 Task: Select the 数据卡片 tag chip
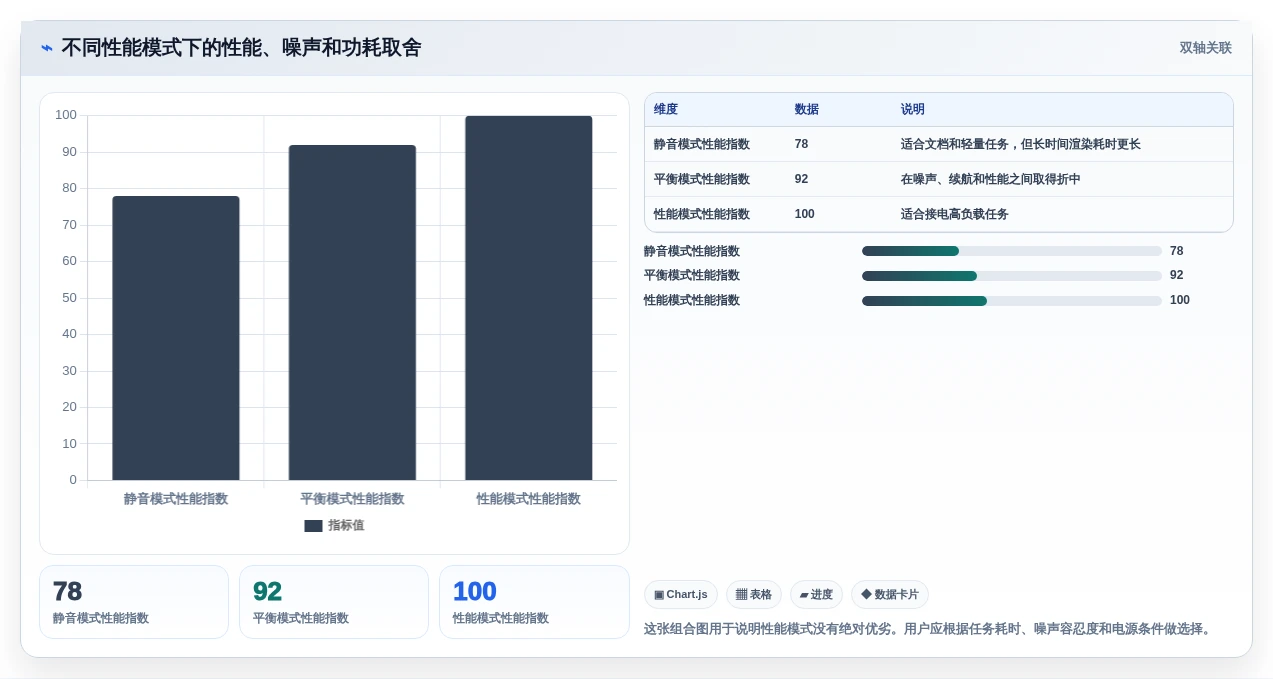890,595
